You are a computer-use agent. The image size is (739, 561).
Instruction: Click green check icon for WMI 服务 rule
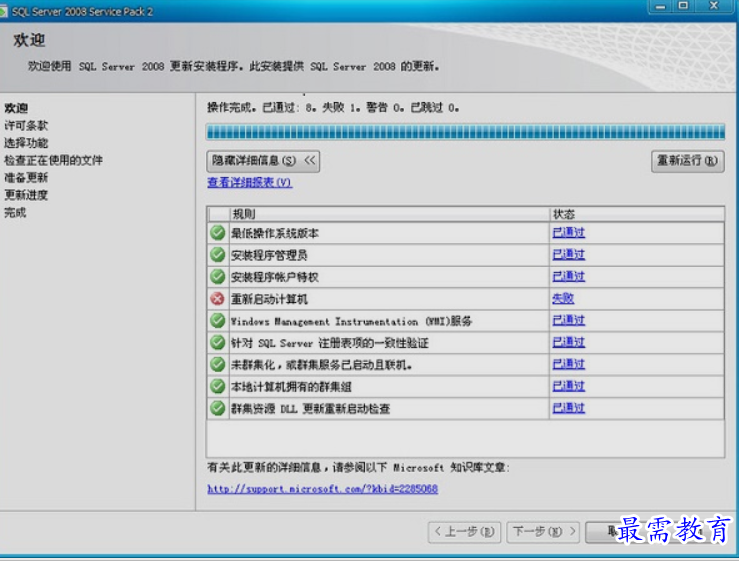click(217, 321)
